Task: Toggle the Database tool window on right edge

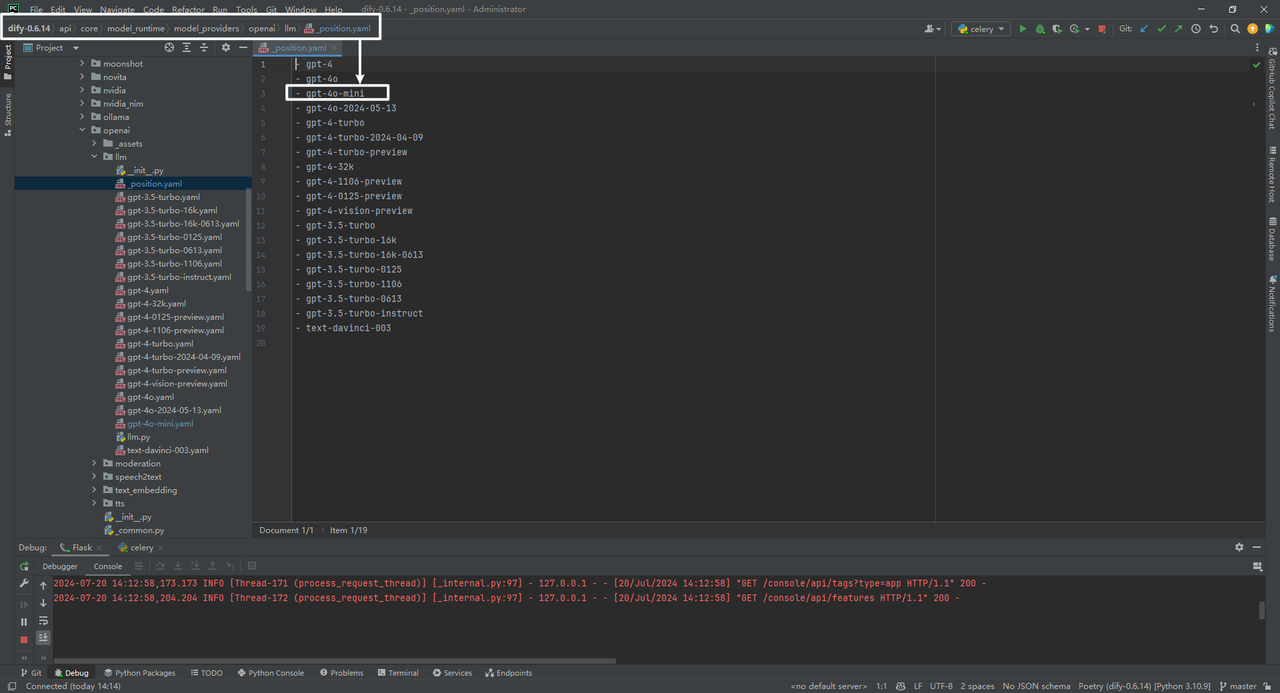Action: pos(1272,239)
